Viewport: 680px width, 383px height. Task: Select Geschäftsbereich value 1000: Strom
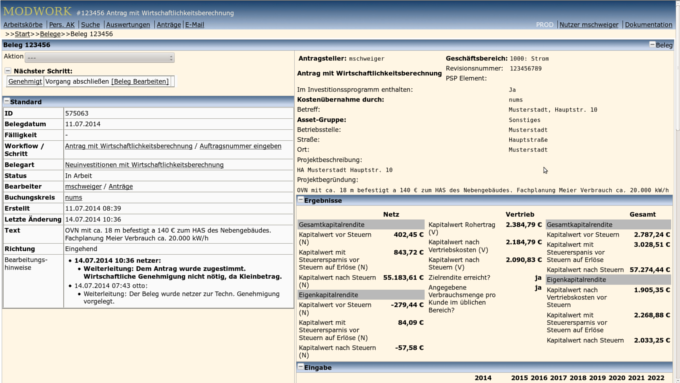tap(529, 59)
